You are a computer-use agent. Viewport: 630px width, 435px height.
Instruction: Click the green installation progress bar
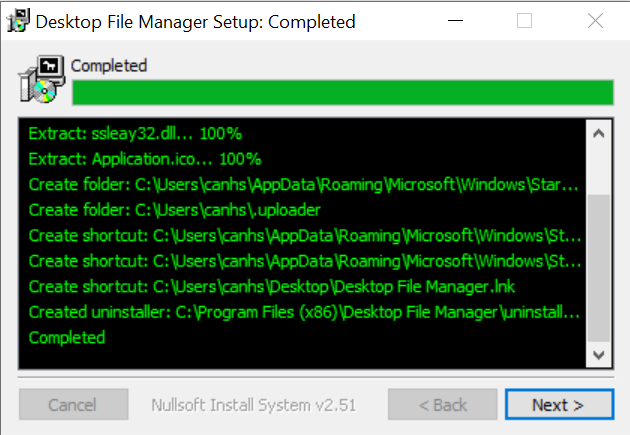point(343,92)
